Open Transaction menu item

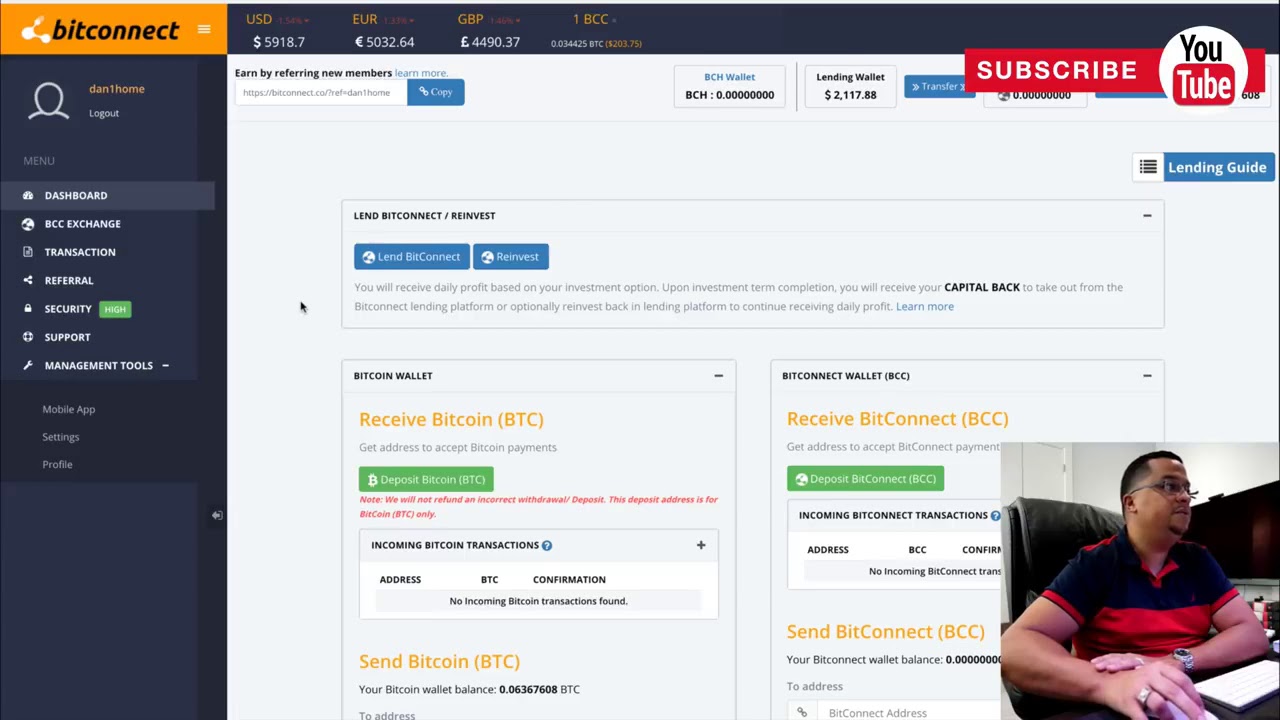tap(80, 252)
